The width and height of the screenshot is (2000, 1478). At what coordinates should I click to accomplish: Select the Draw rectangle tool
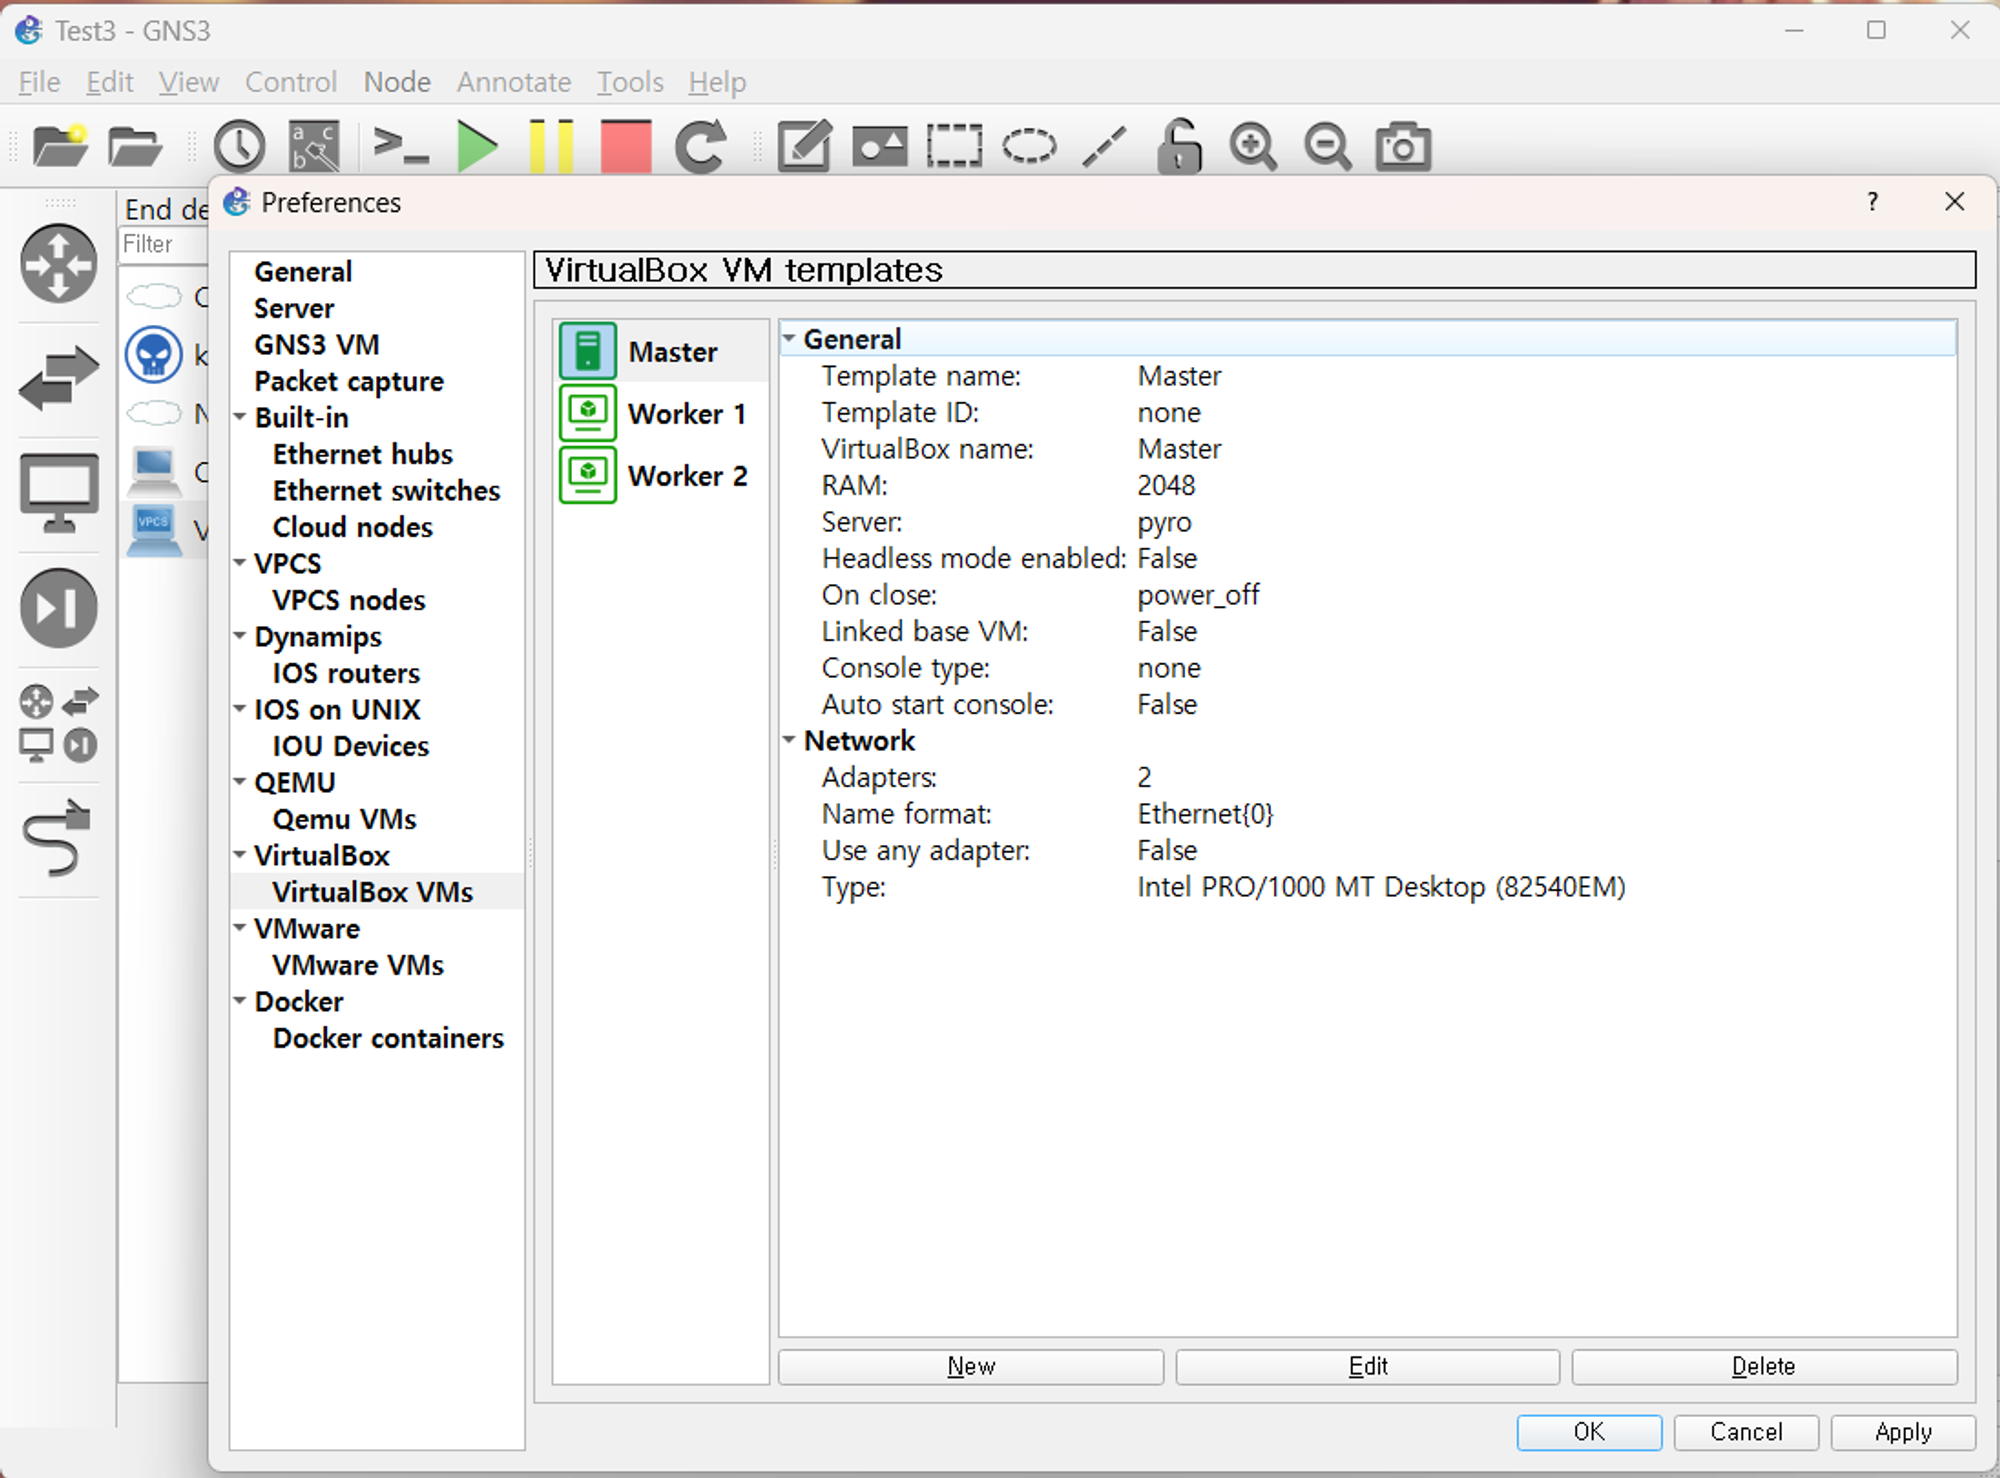point(954,146)
